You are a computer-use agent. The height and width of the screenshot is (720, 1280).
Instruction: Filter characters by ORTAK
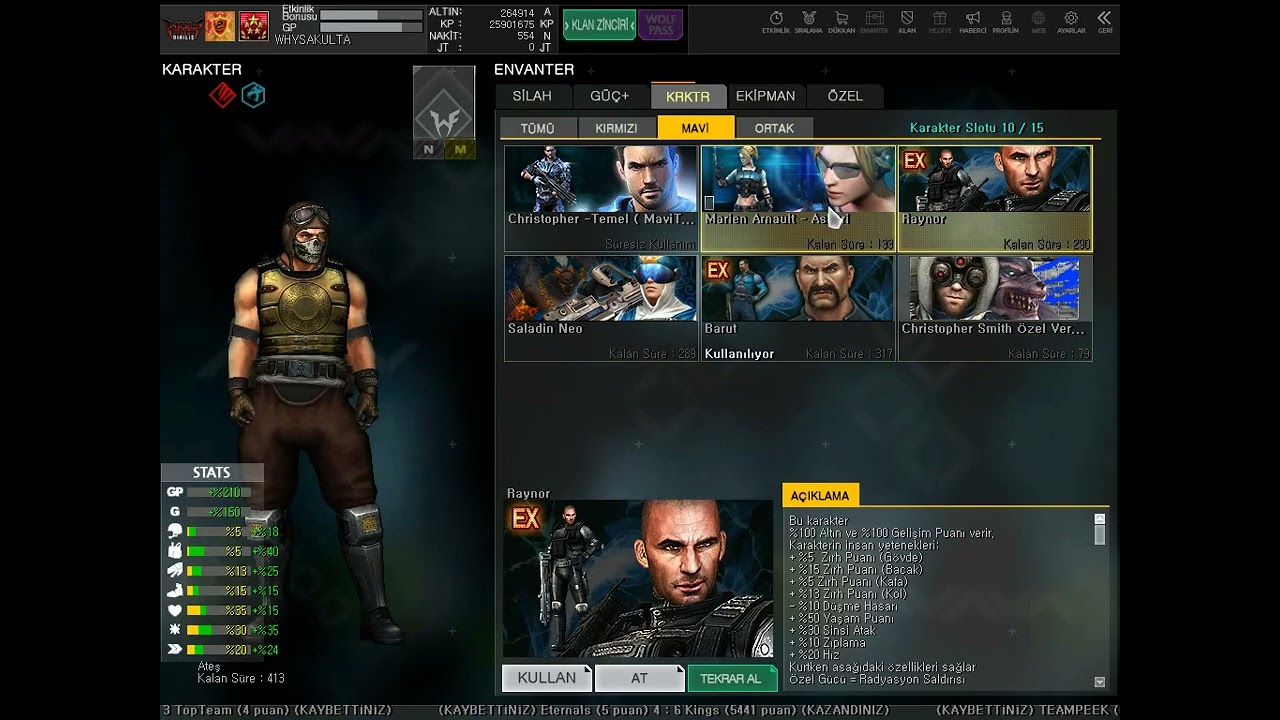tap(774, 128)
